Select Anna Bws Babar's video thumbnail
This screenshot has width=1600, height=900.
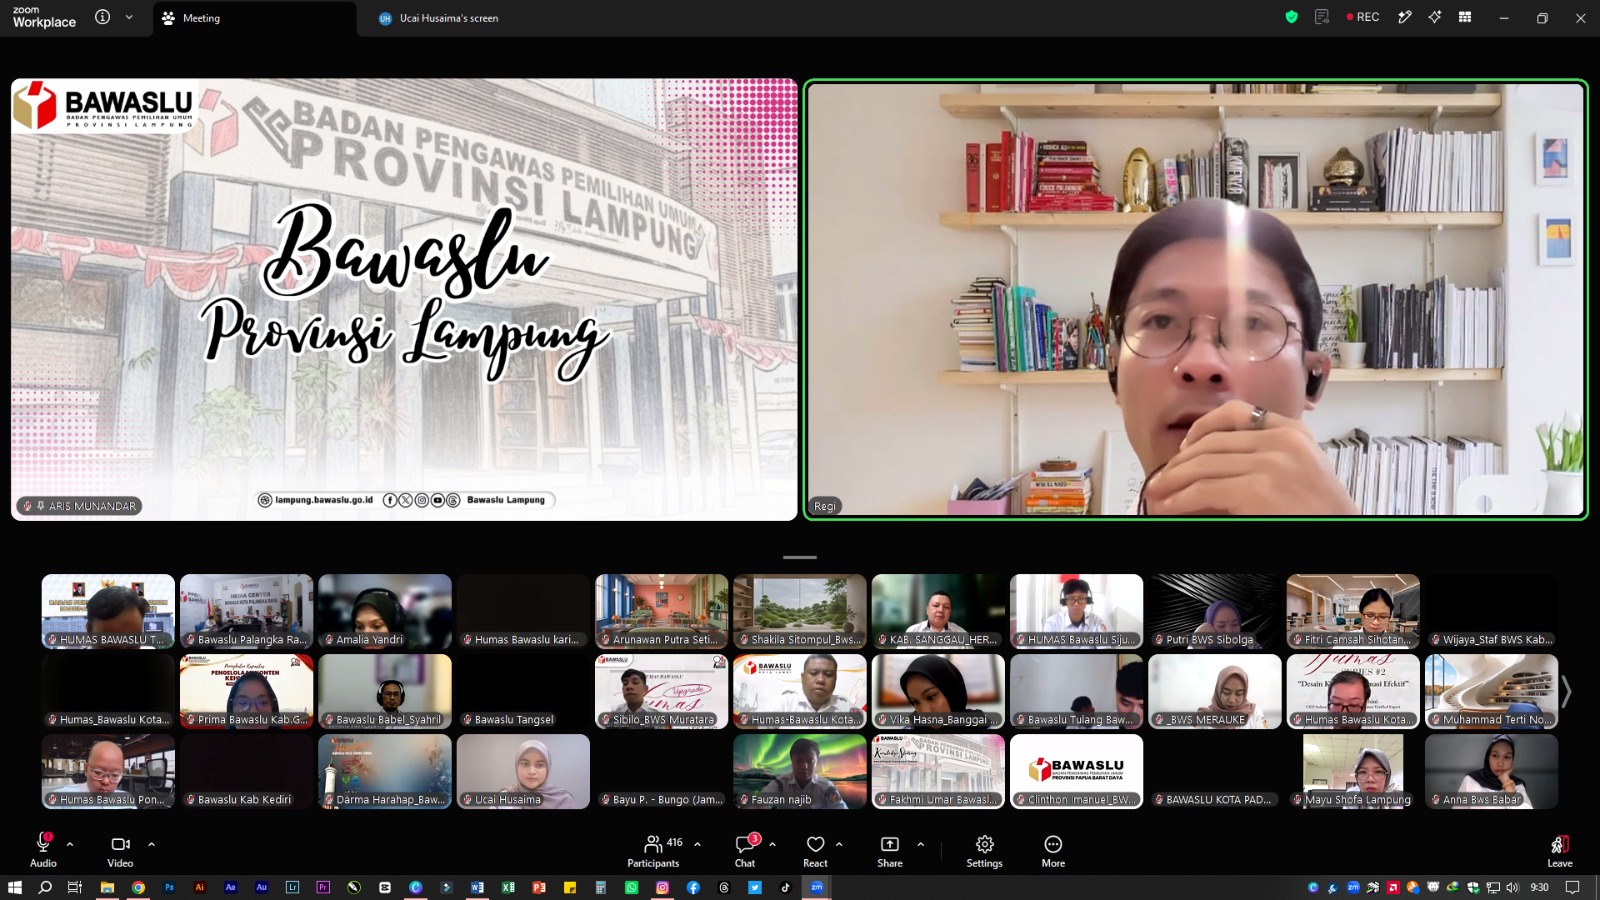click(x=1491, y=771)
